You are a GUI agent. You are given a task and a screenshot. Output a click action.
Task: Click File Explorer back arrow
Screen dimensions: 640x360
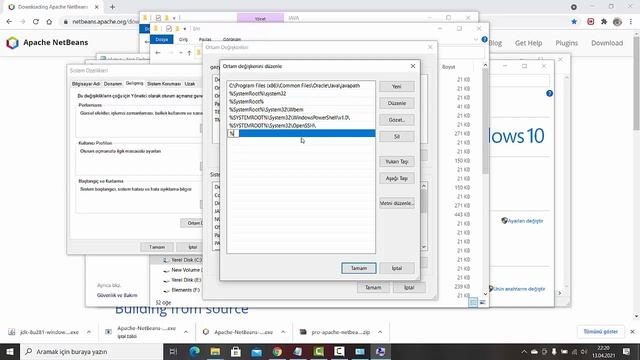(158, 53)
